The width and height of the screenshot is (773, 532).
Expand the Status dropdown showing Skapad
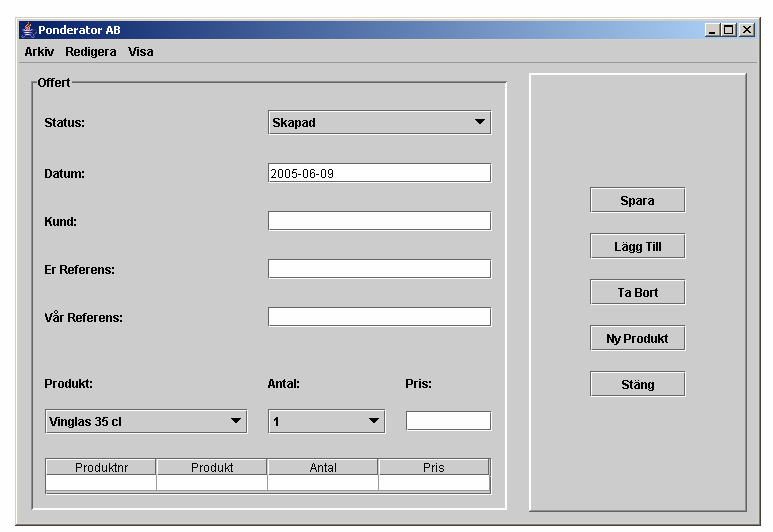click(380, 122)
